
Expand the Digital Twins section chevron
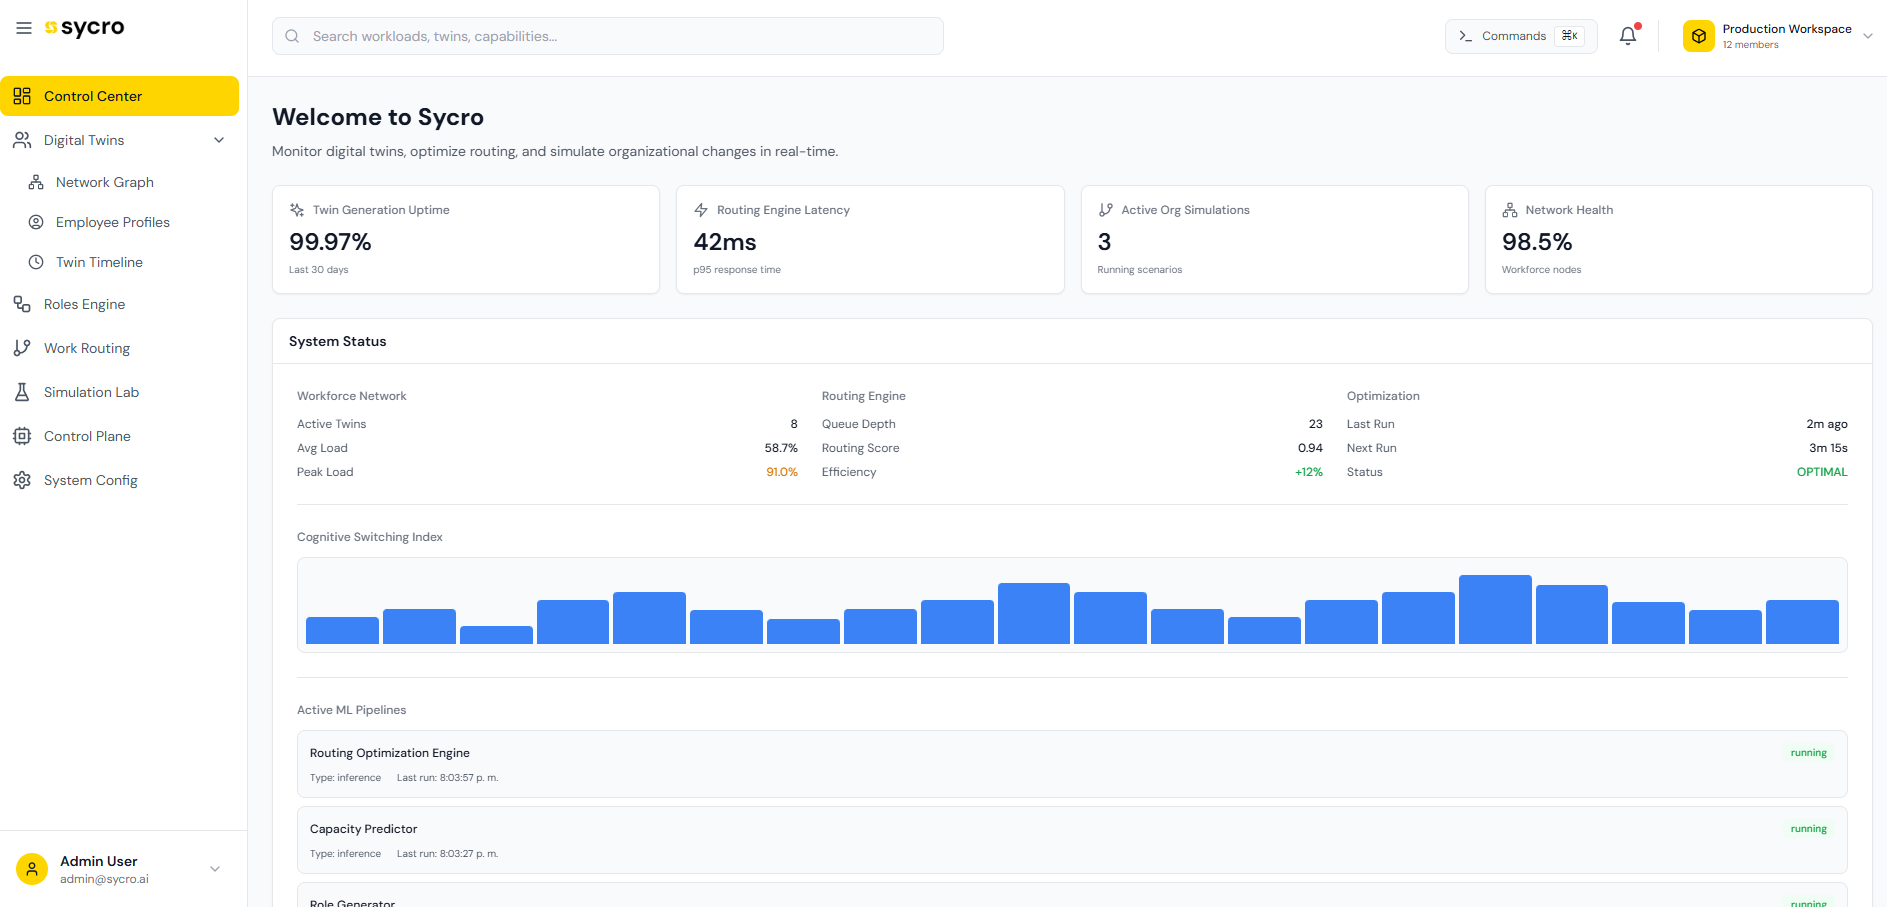(x=219, y=139)
